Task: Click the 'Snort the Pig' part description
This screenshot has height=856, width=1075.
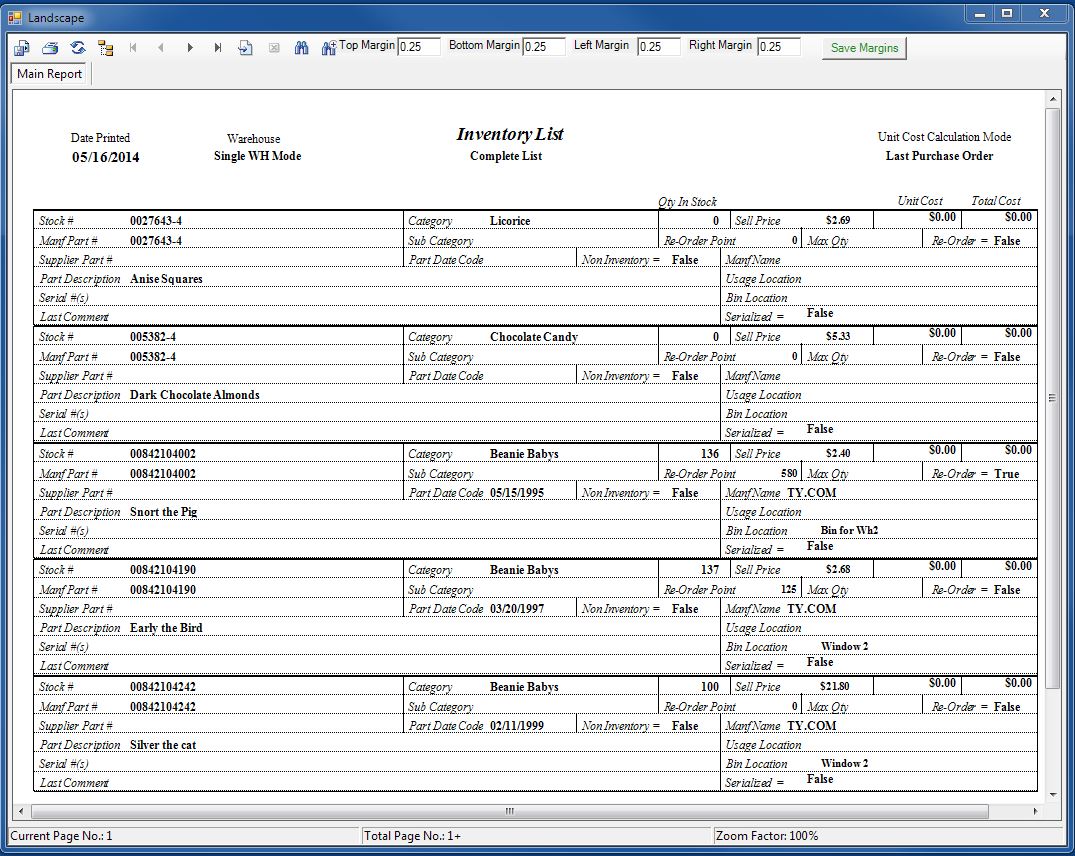Action: (x=163, y=512)
